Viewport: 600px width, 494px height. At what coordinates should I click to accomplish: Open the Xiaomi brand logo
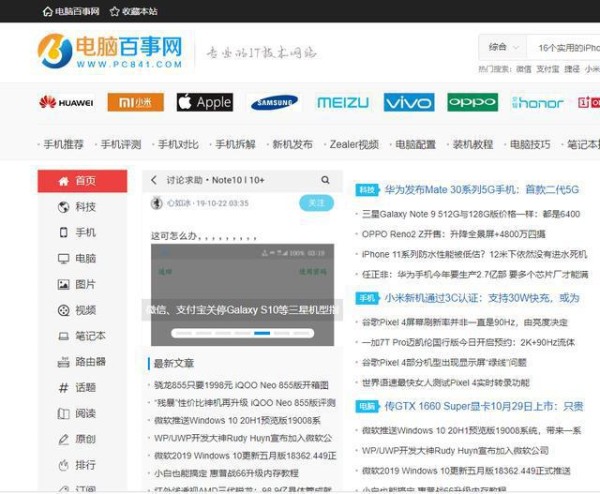tap(135, 102)
